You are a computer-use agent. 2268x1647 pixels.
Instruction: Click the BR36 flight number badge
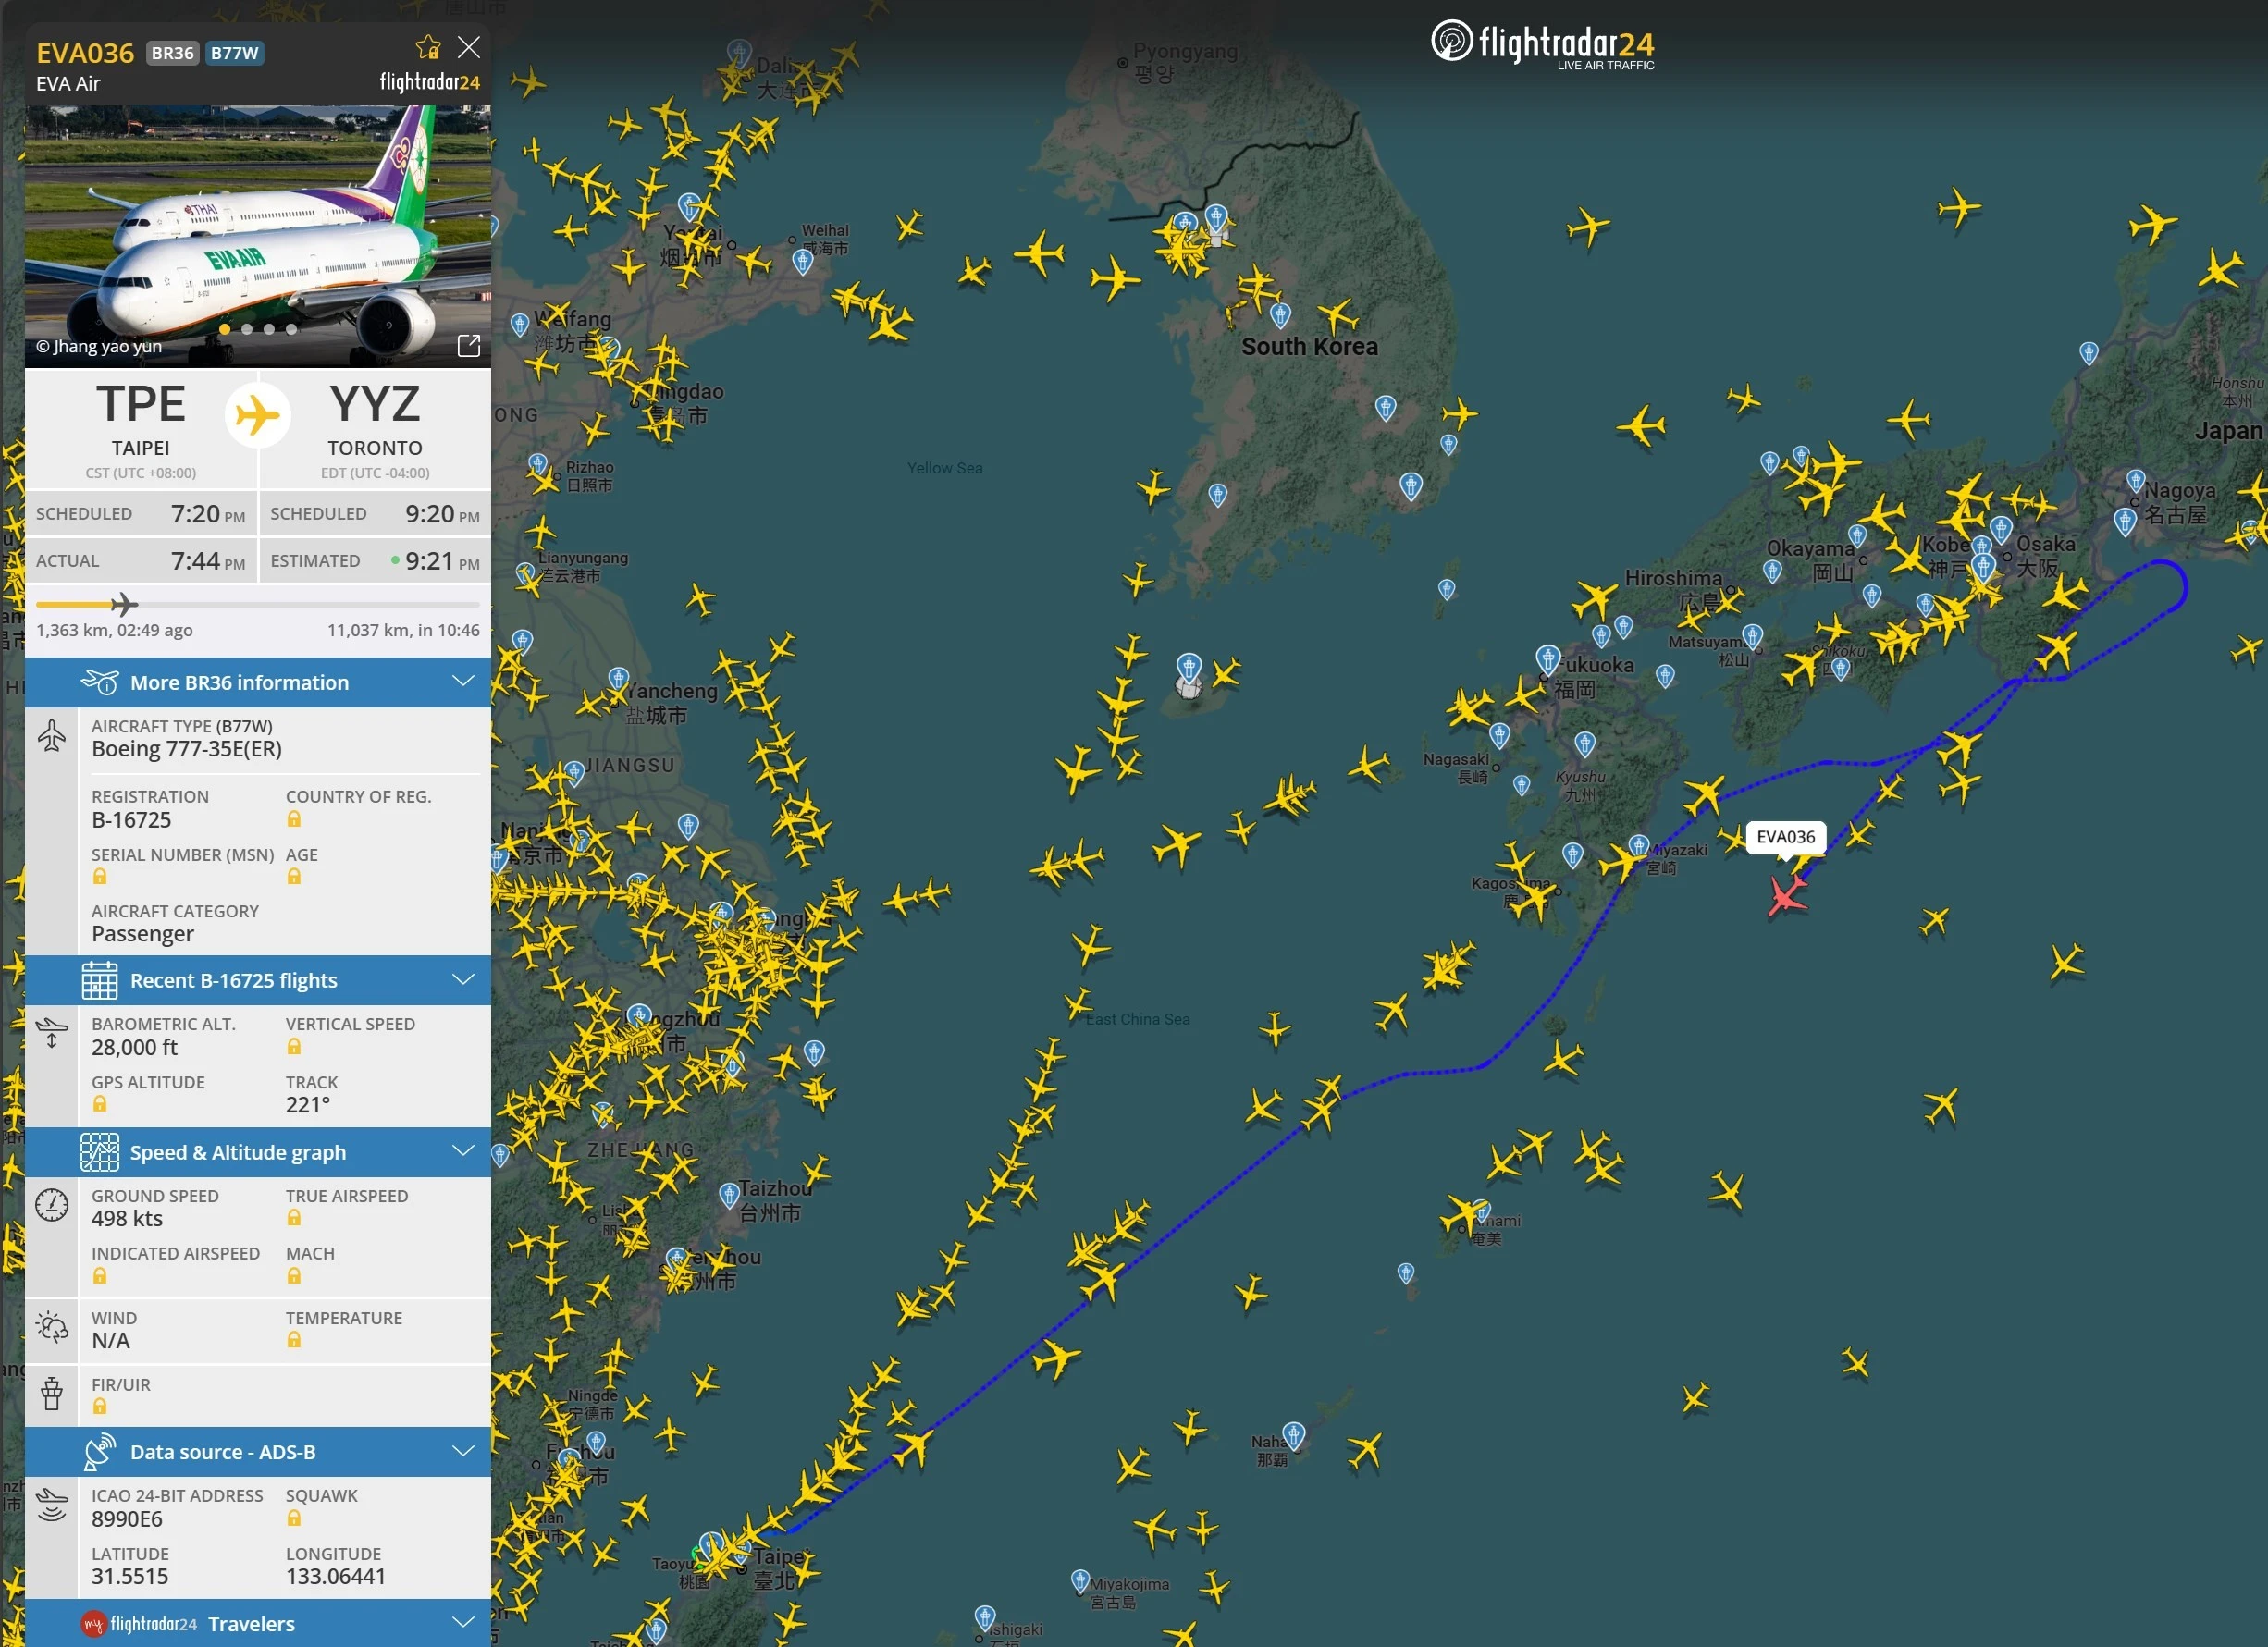(x=173, y=53)
